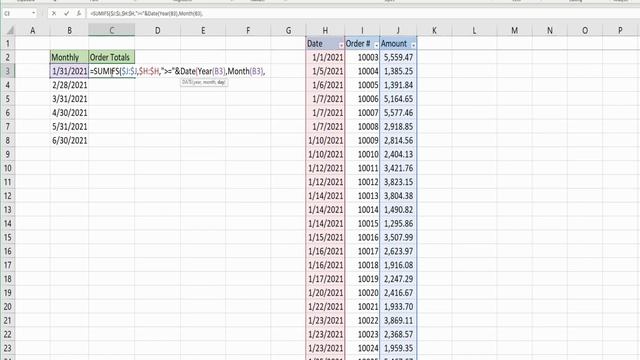Select column I header
Viewport: 640px width, 360px height.
362,30
